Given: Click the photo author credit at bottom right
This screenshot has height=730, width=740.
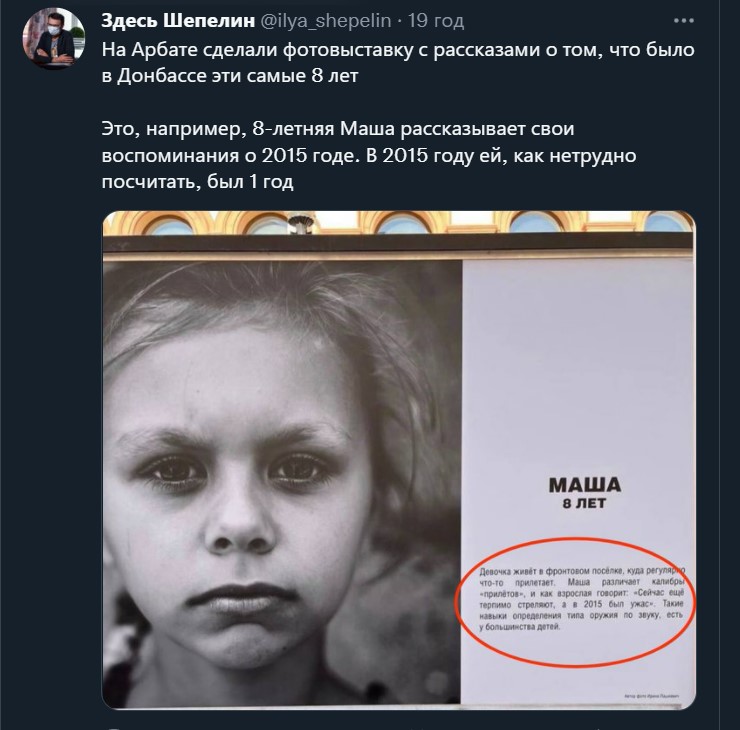Looking at the screenshot, I should pos(651,696).
